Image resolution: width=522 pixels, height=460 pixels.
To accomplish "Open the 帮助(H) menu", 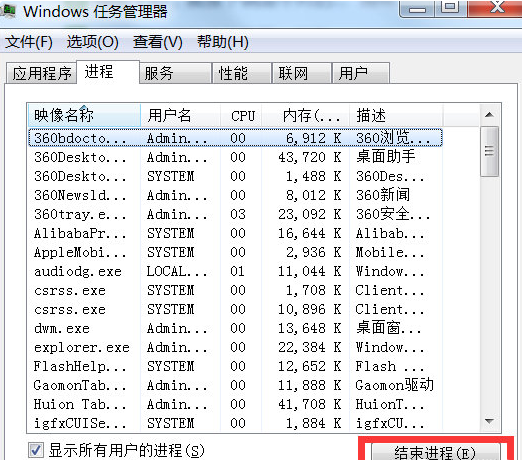I will click(x=223, y=42).
